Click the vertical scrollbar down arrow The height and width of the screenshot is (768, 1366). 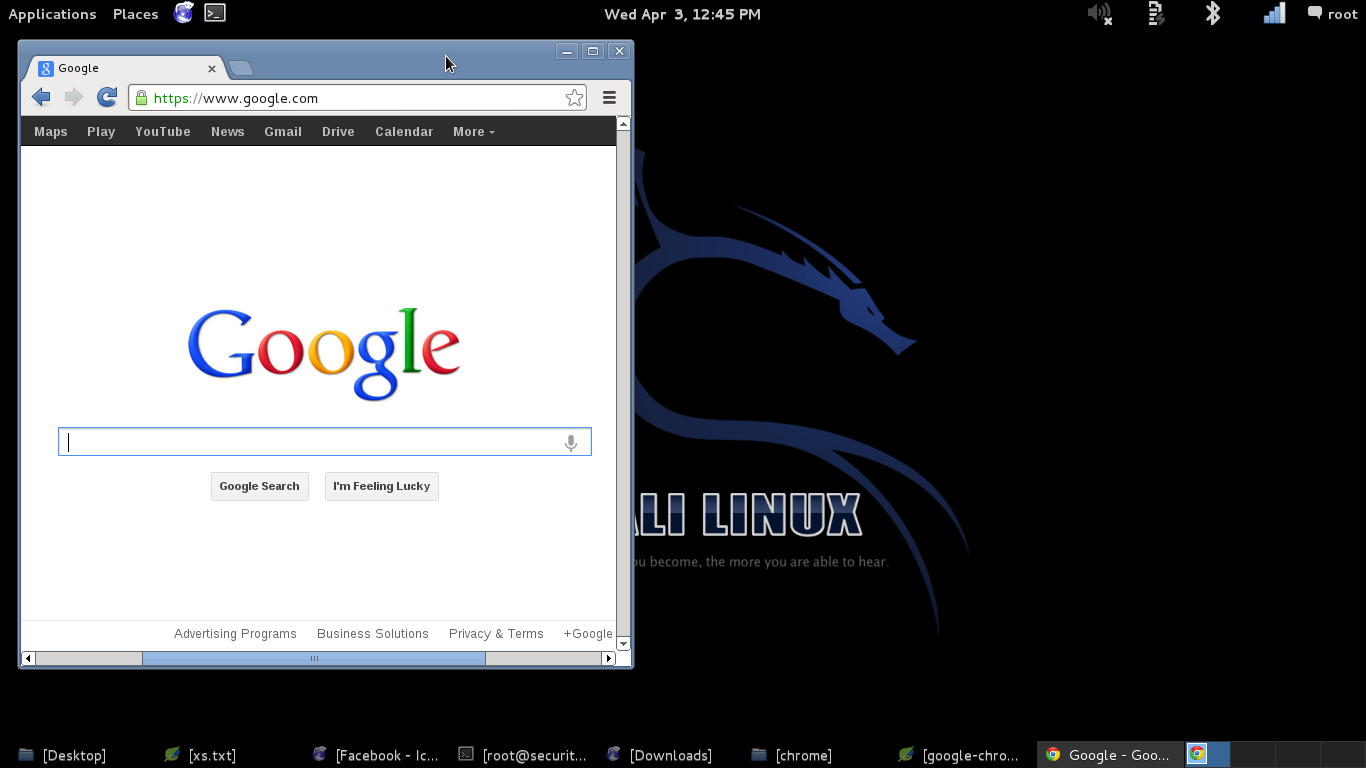click(x=624, y=643)
